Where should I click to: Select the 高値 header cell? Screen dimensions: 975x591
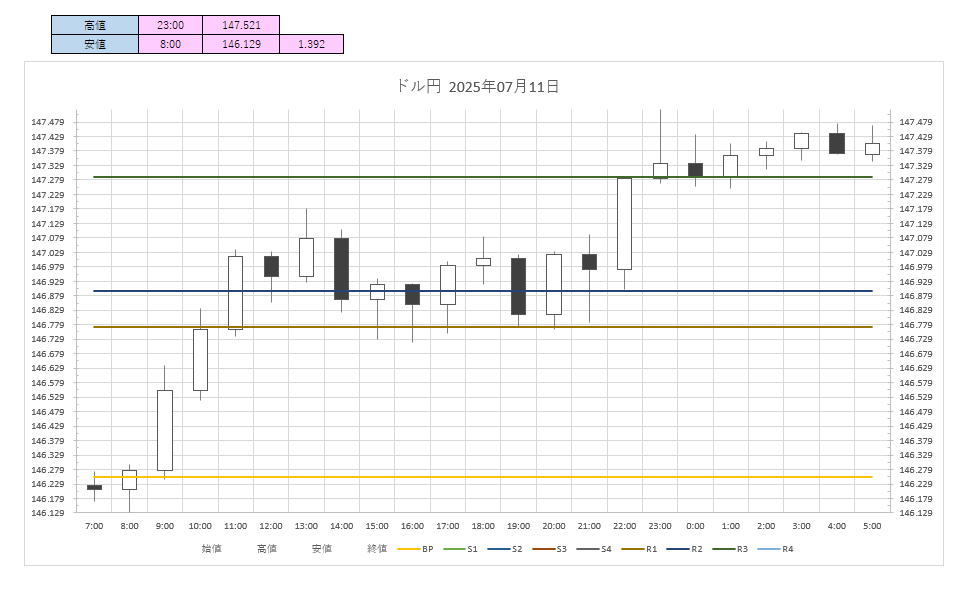coord(94,25)
